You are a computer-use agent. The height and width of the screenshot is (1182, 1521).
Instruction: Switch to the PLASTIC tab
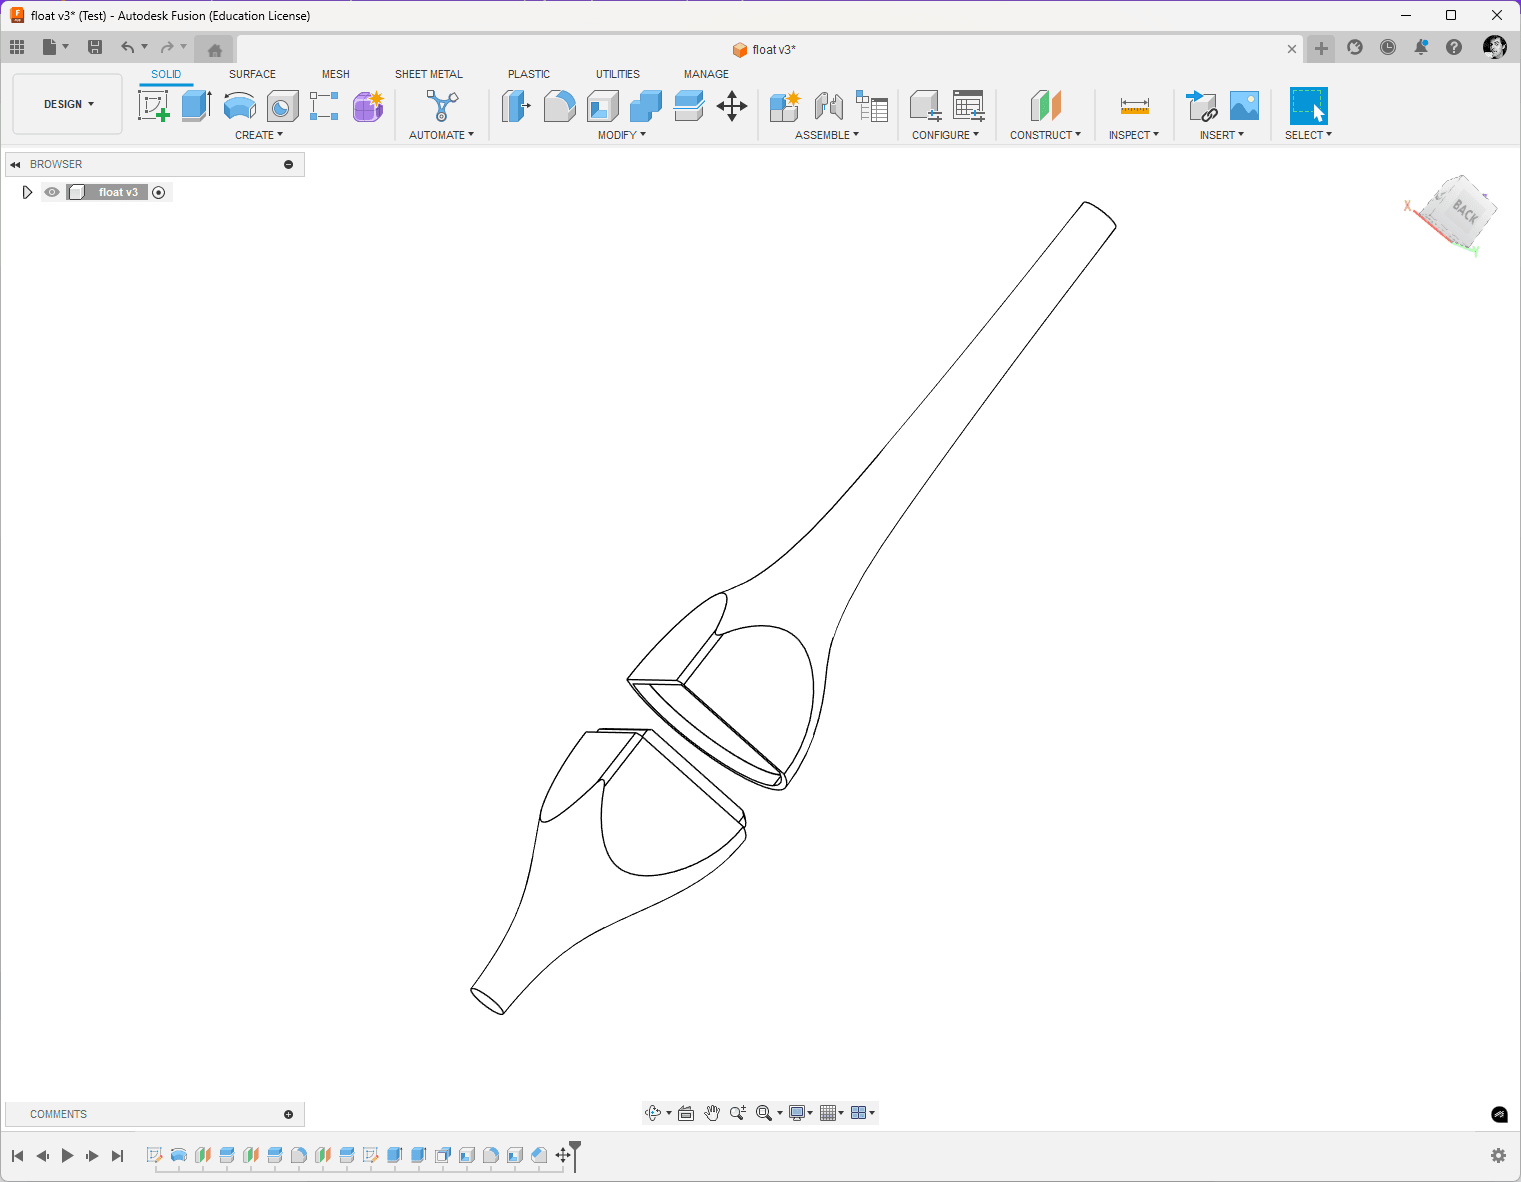tap(529, 74)
